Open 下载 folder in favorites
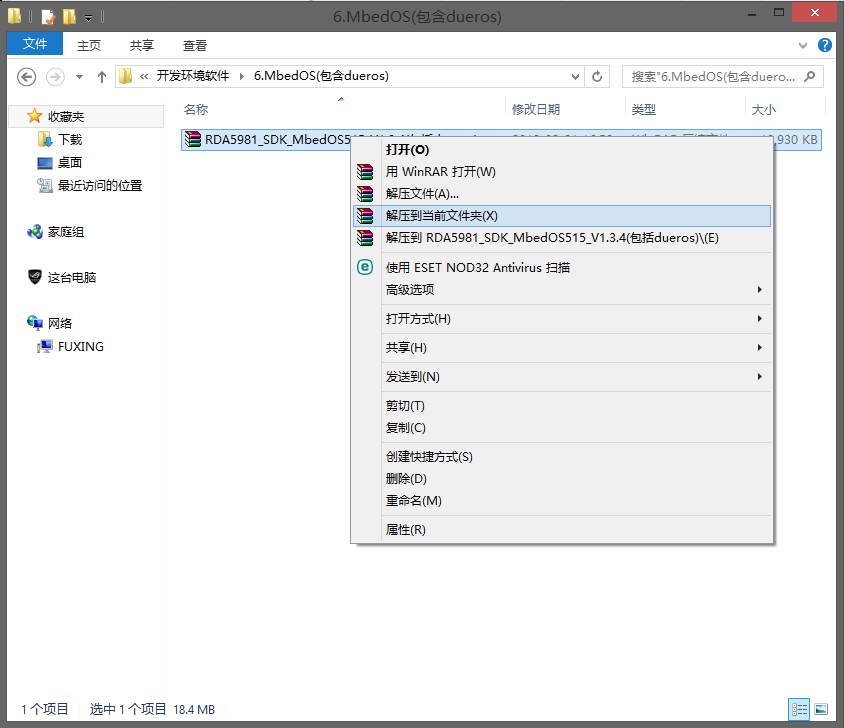This screenshot has height=728, width=844. [70, 139]
